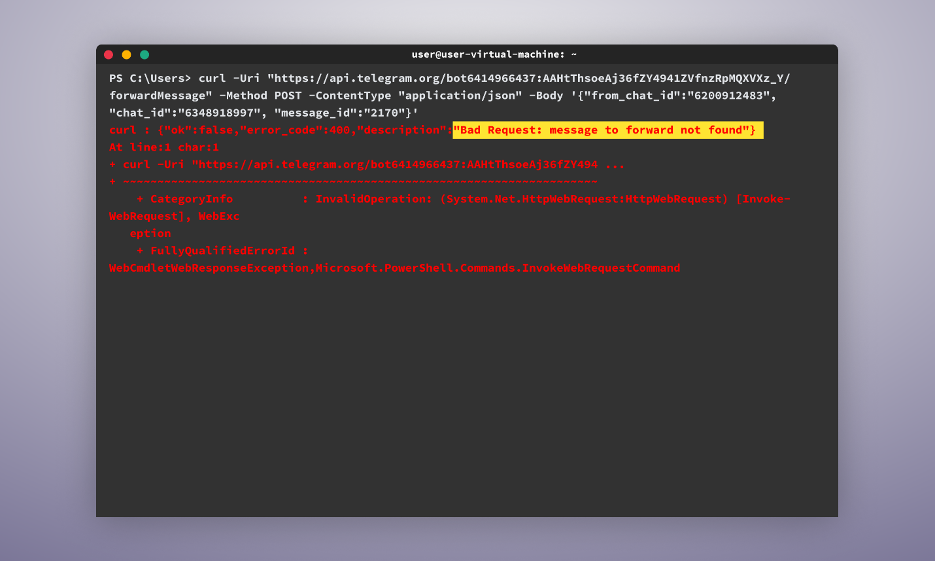The image size is (936, 562).
Task: Click the CategoryInfo label
Action: 192,199
